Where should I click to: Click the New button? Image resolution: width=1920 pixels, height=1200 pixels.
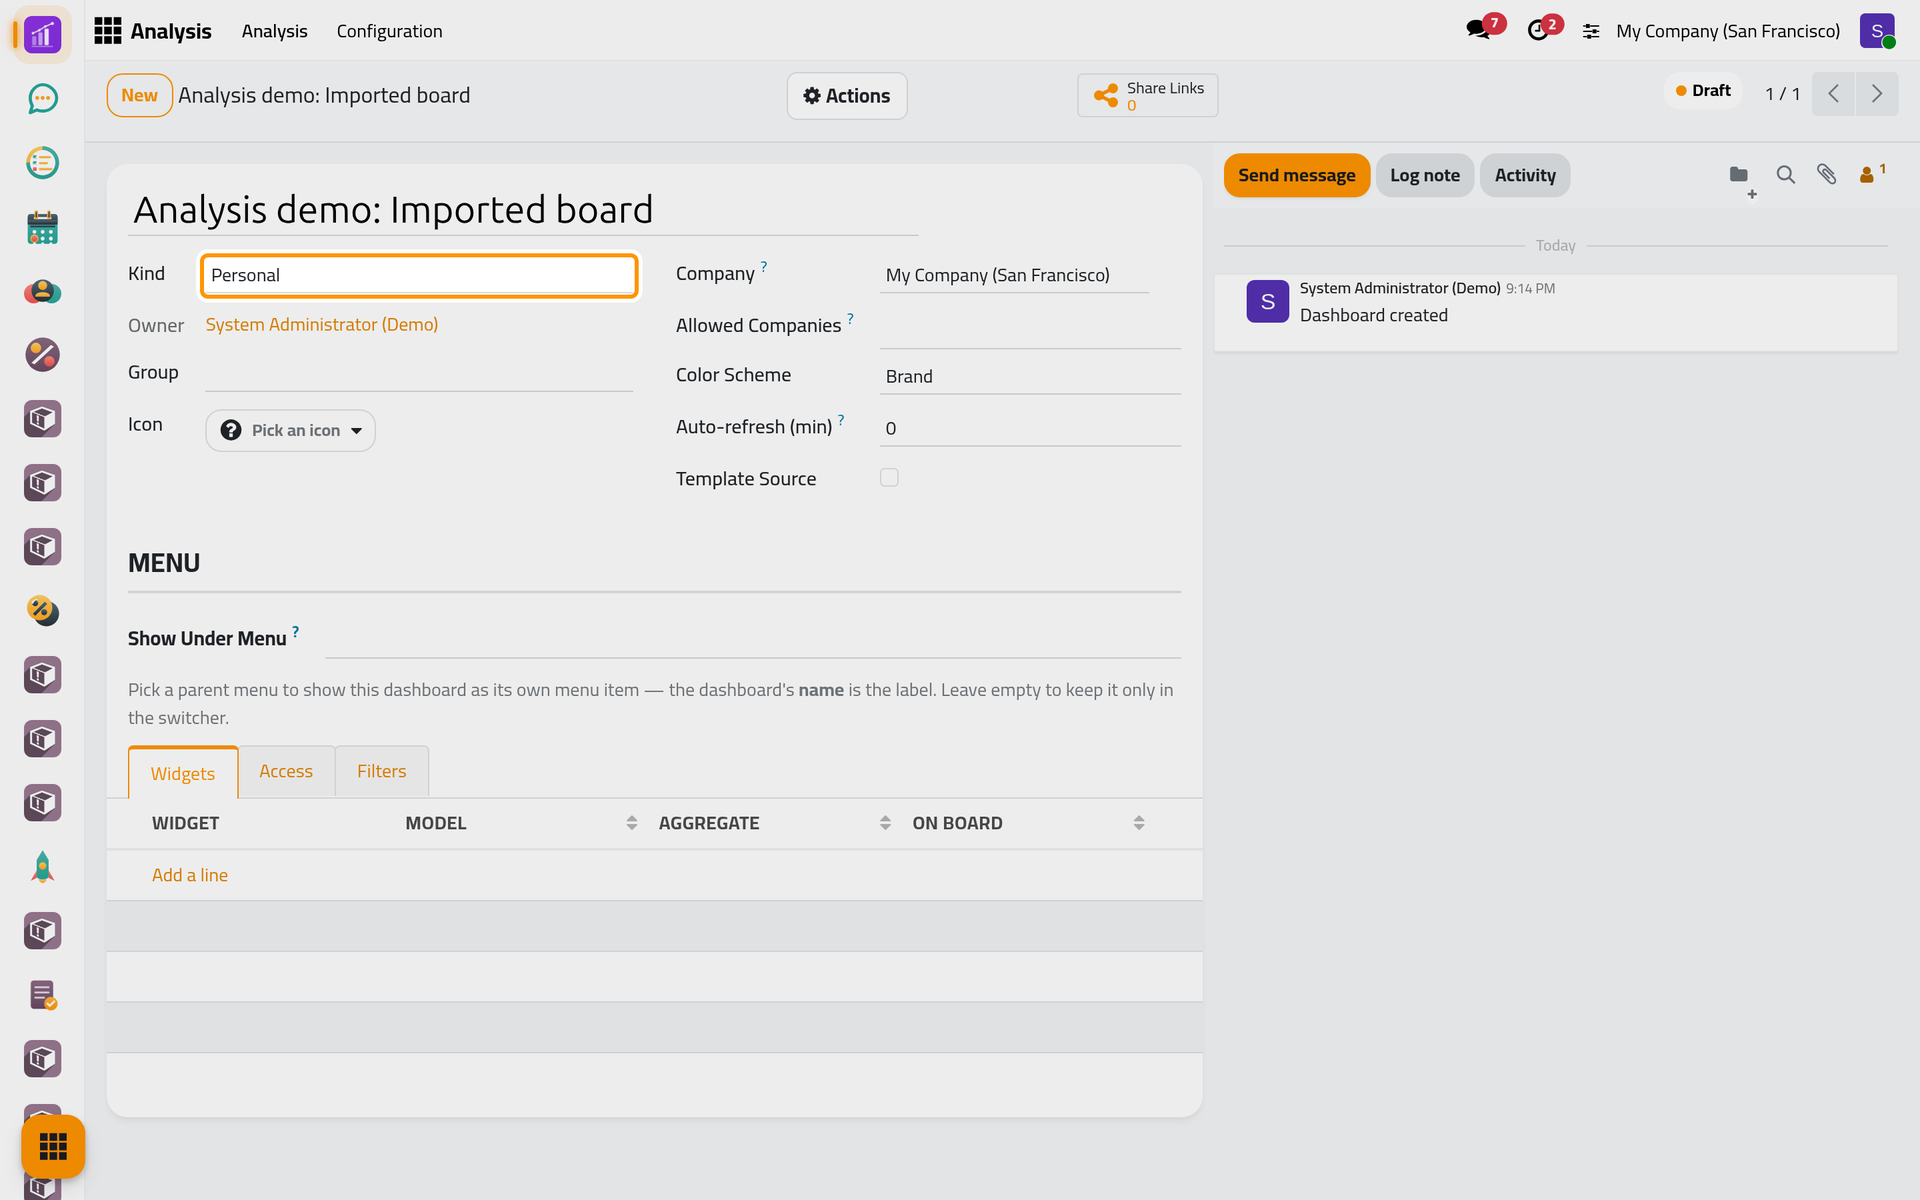(x=139, y=95)
